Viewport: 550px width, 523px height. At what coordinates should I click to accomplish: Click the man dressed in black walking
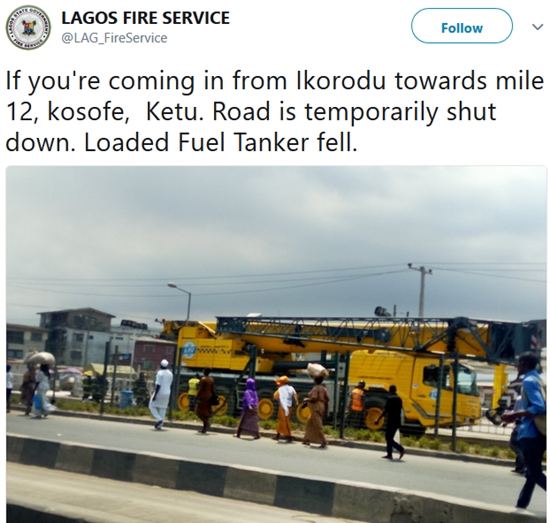392,422
